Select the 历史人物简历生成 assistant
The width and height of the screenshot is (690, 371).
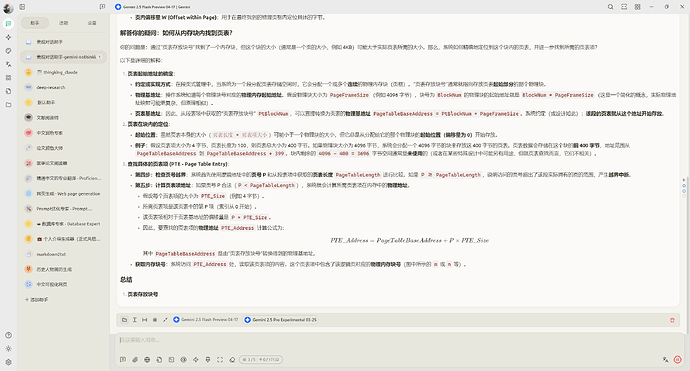pos(63,269)
